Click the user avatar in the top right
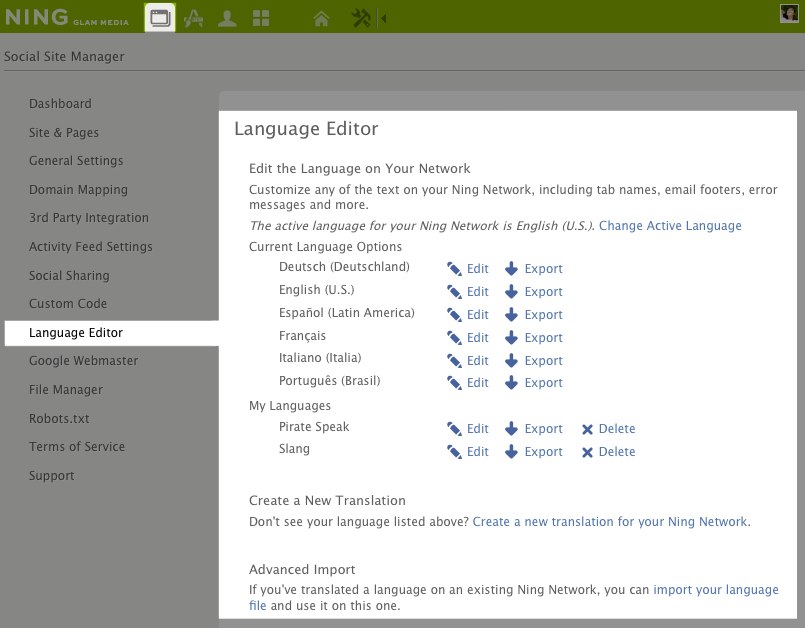The height and width of the screenshot is (628, 805). click(789, 13)
